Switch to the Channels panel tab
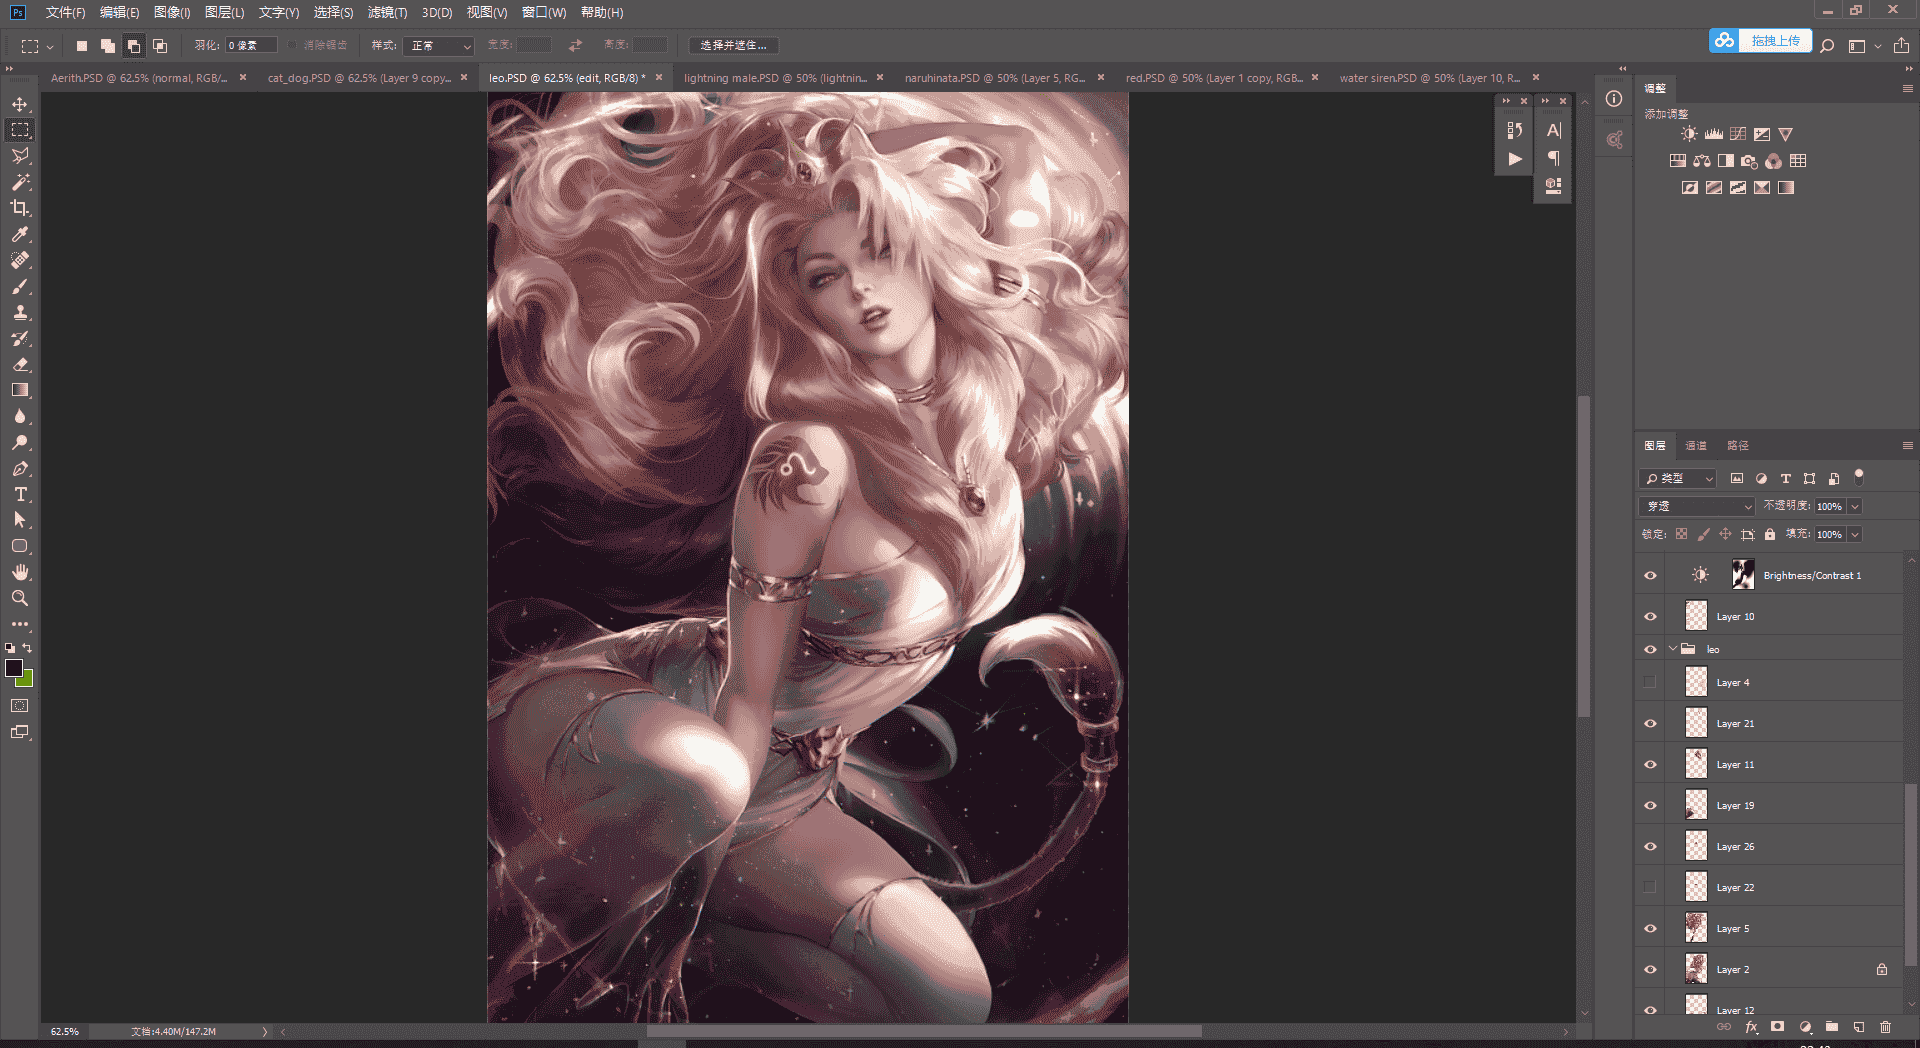Screen dimensions: 1920x1048 click(1696, 445)
